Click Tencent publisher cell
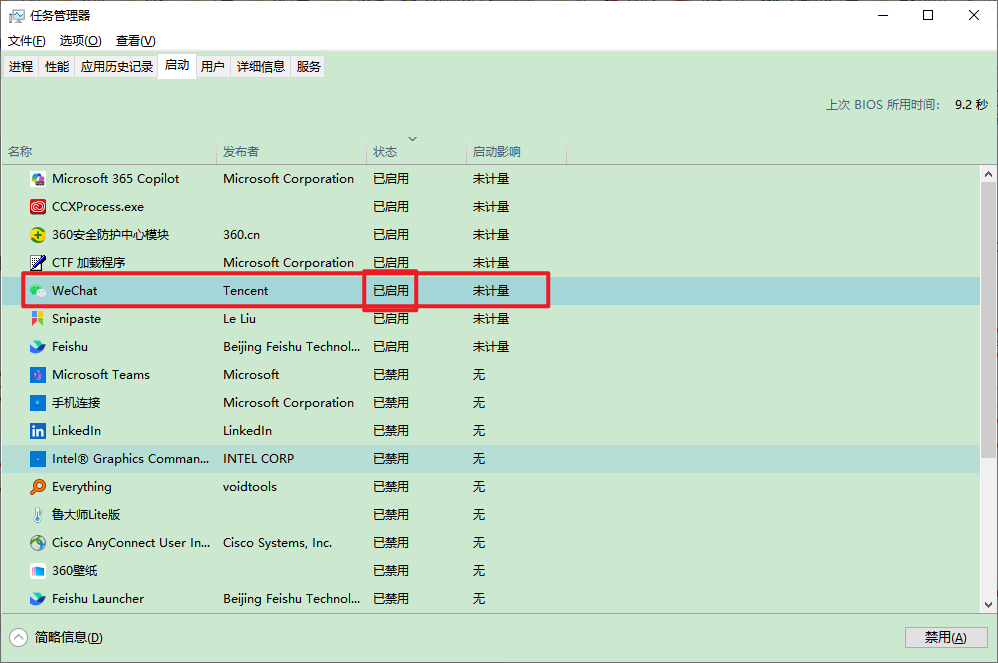The width and height of the screenshot is (998, 663). click(x=246, y=291)
